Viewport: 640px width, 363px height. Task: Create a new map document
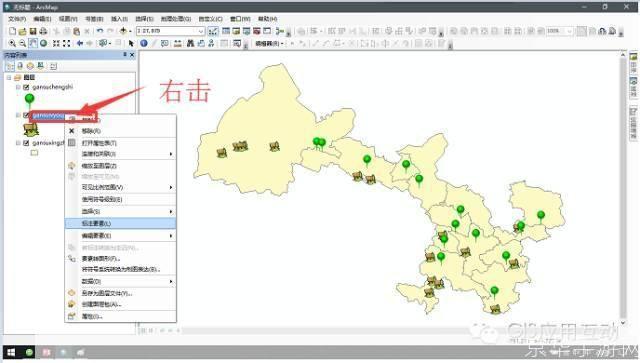pos(12,31)
